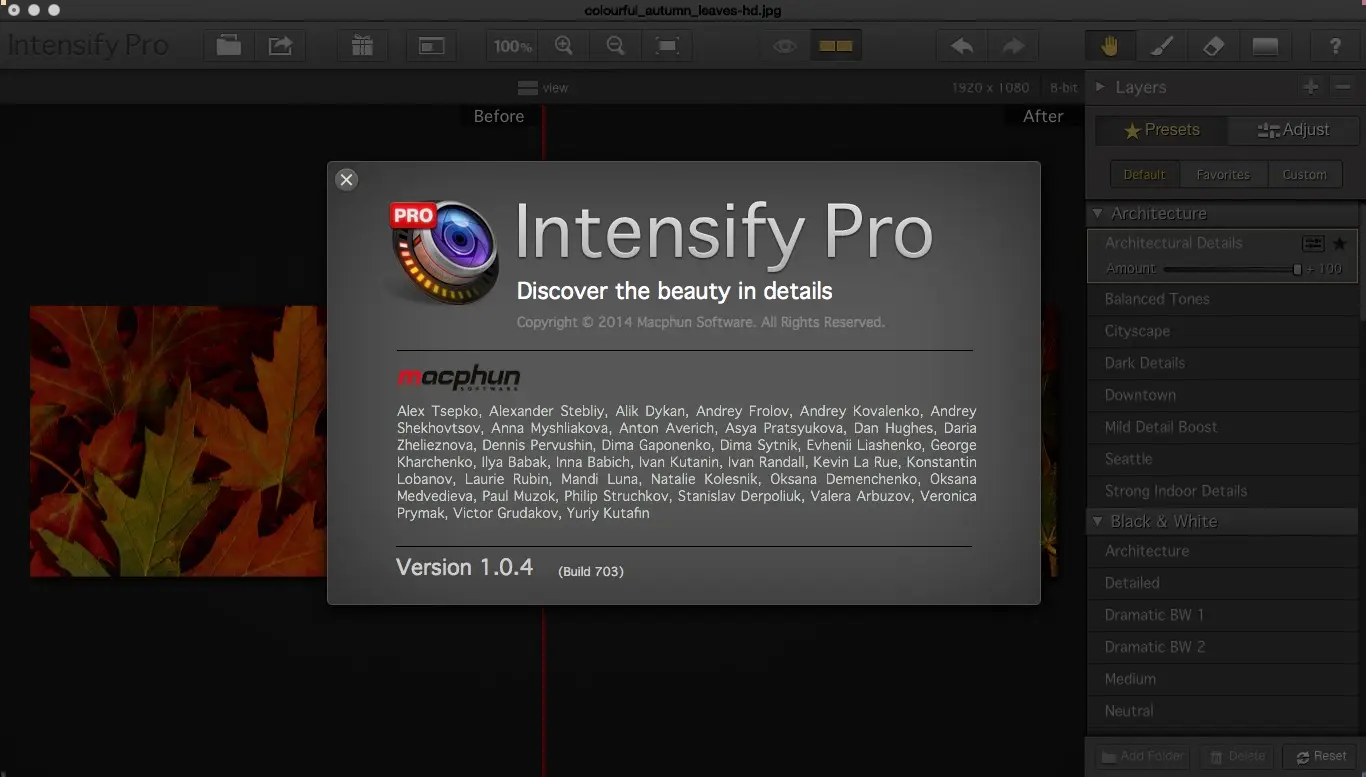Apply the Cityscape preset
Screen dimensions: 1366x777
click(x=1222, y=331)
